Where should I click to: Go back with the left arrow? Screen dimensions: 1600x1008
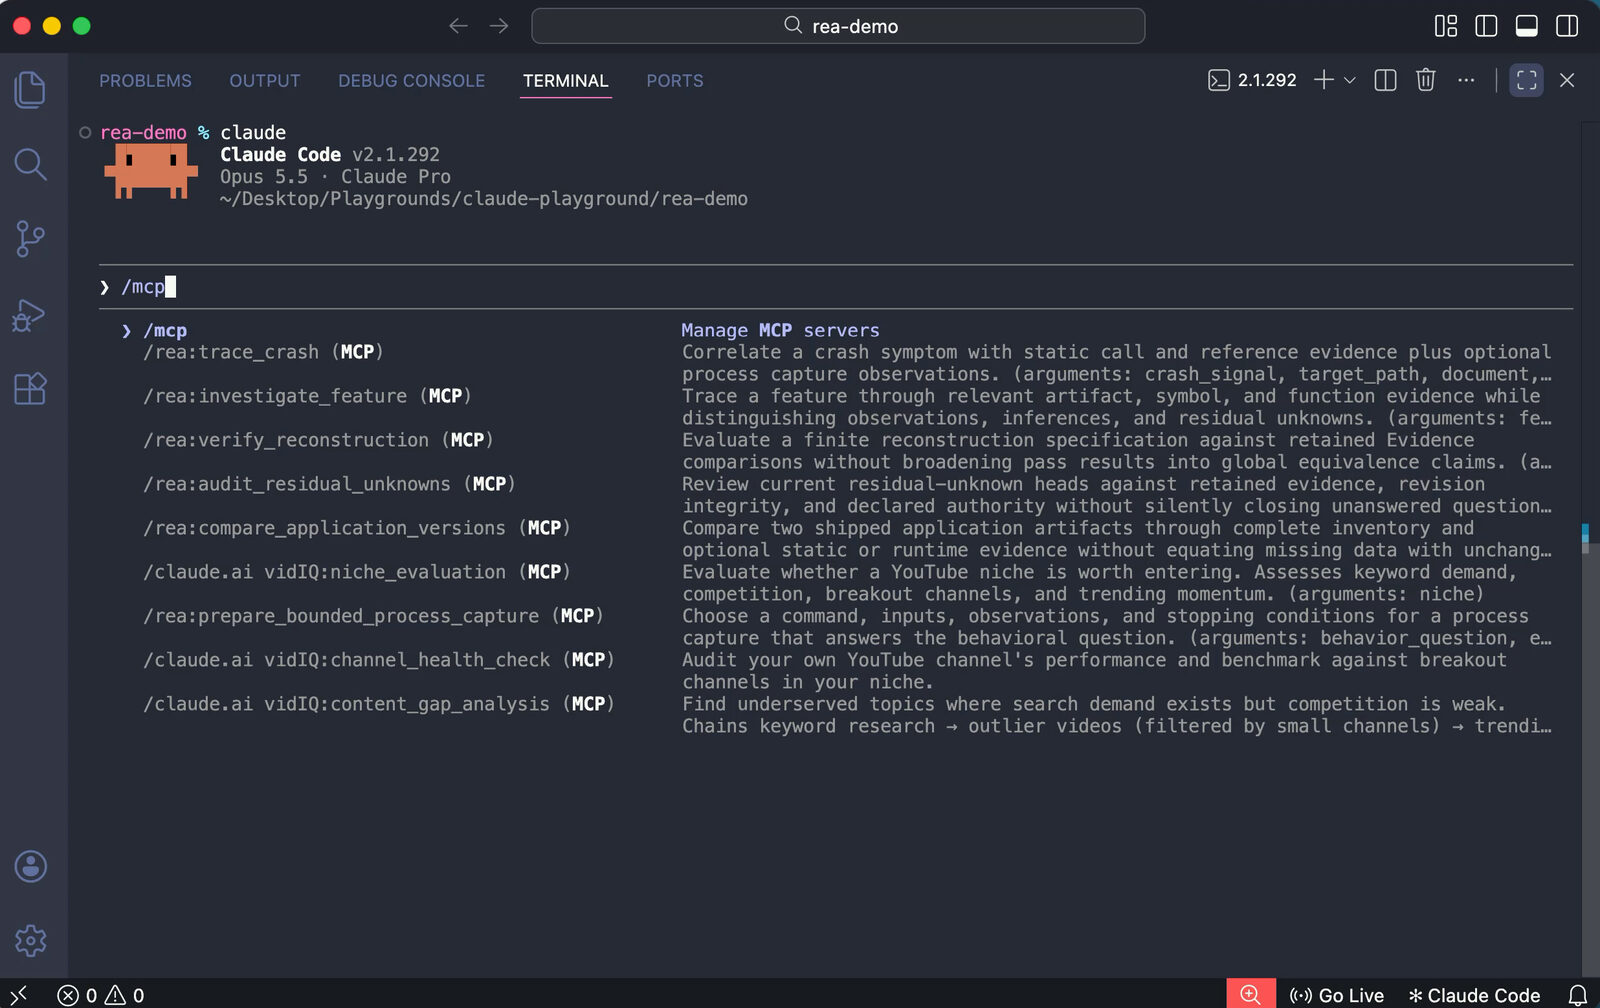(458, 26)
